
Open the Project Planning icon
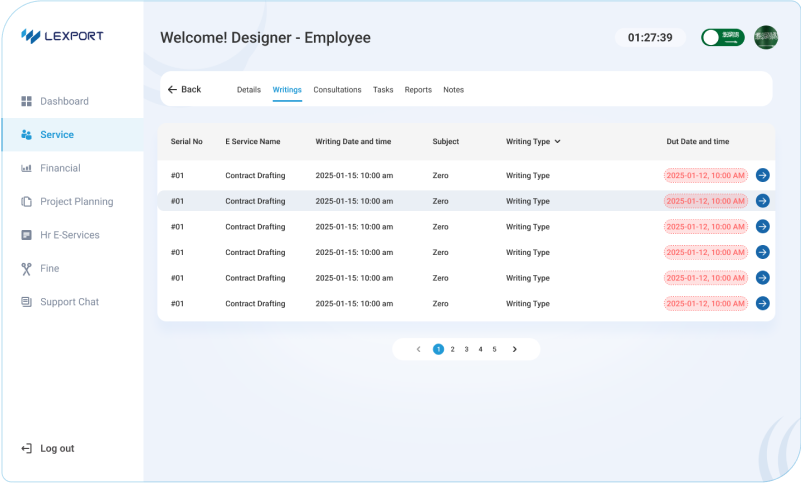point(27,202)
